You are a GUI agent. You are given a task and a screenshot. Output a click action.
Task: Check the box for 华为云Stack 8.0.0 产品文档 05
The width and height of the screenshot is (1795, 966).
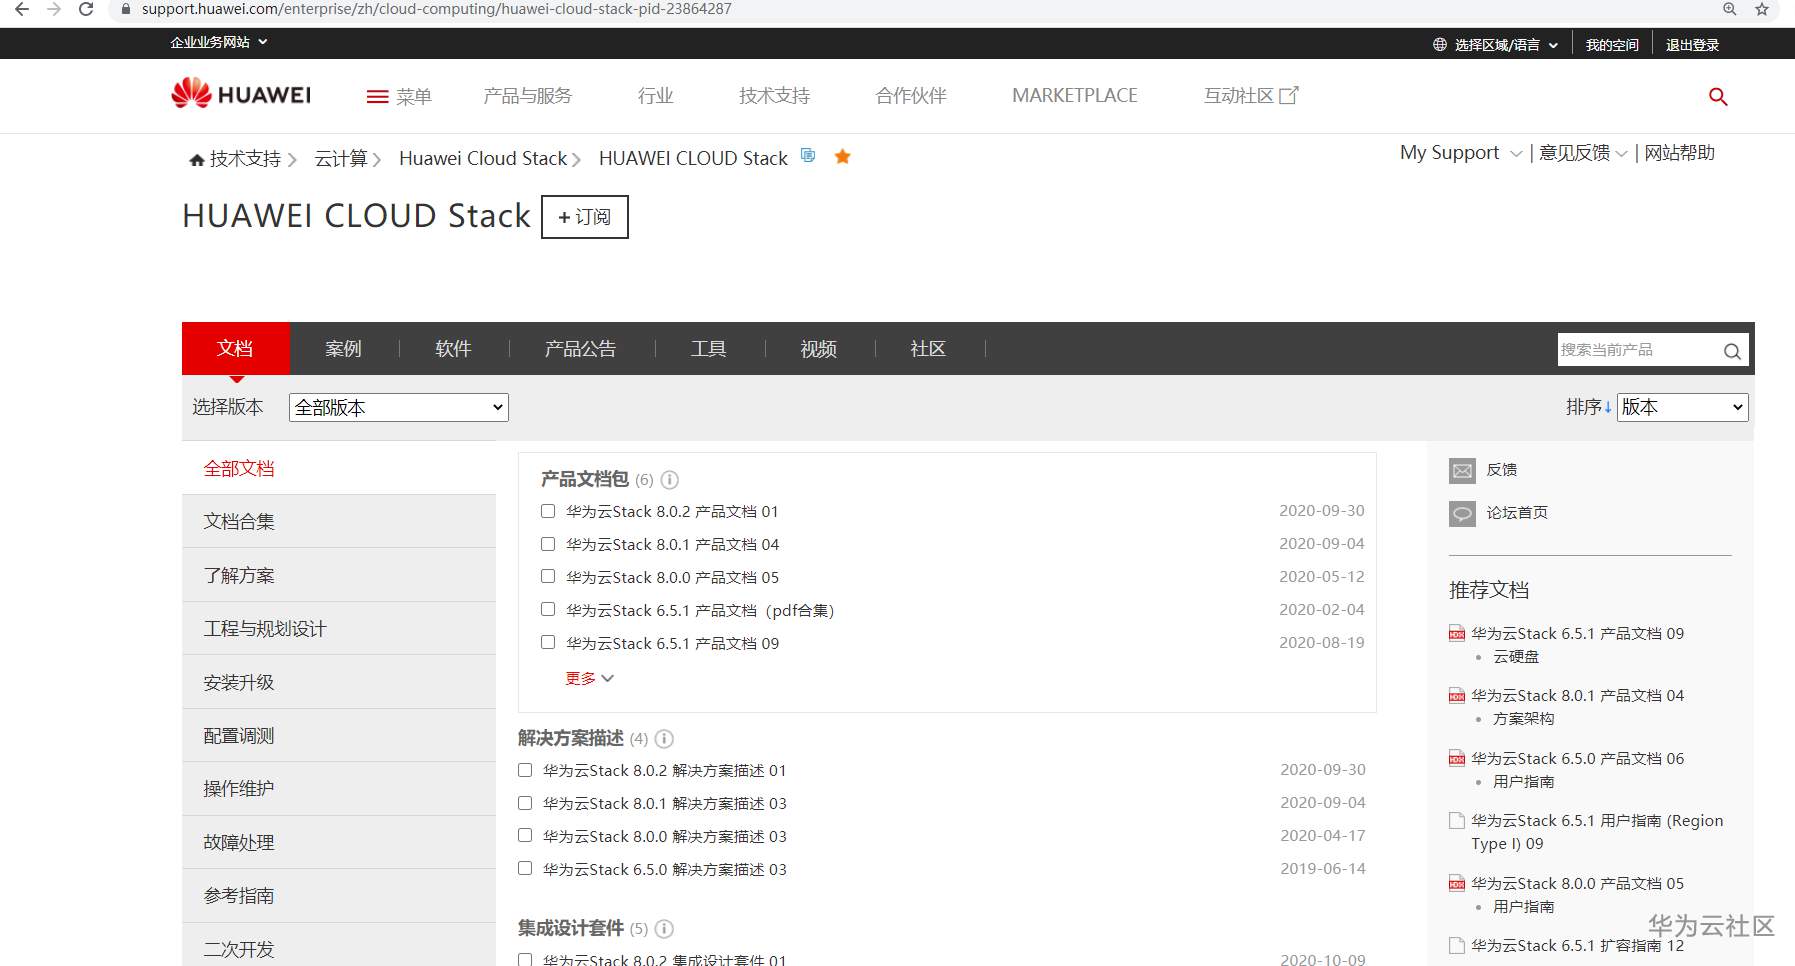[x=548, y=576]
